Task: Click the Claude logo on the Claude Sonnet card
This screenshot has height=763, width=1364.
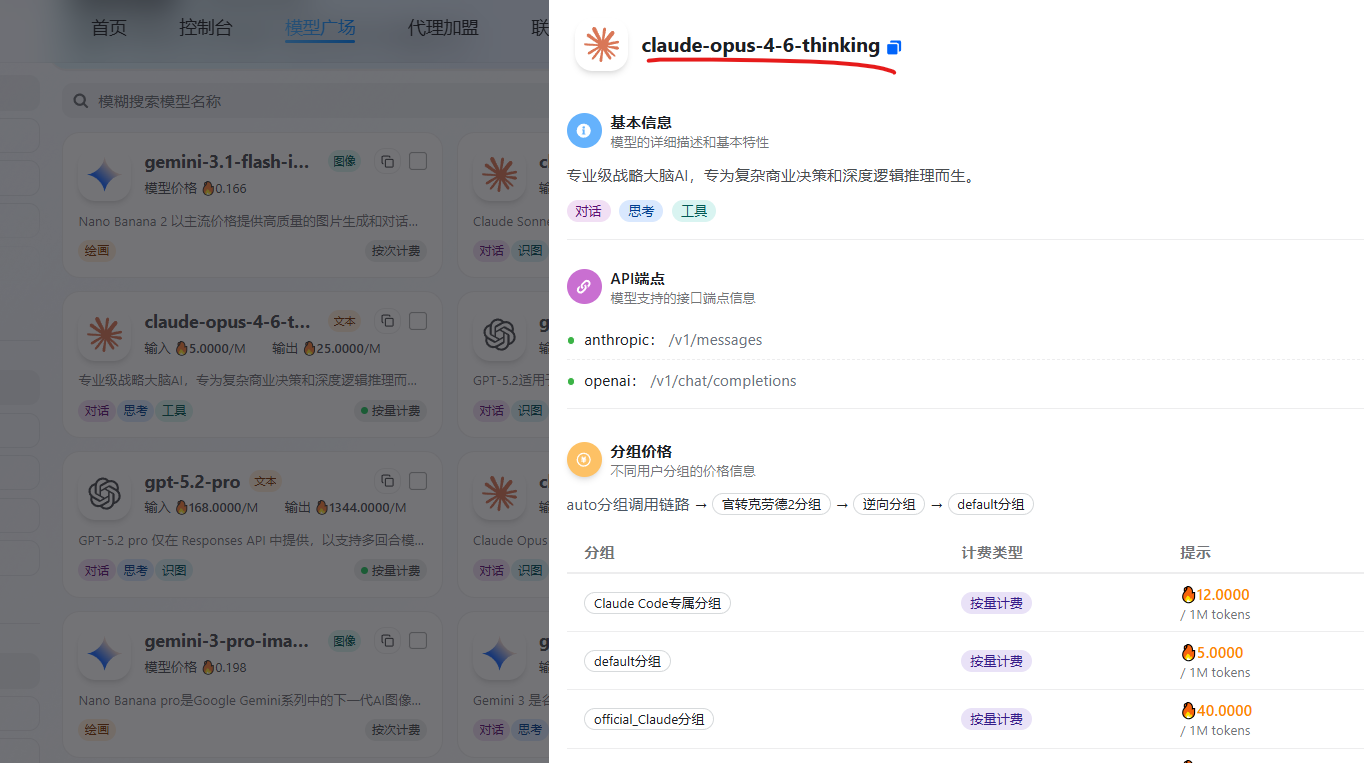Action: coord(499,176)
